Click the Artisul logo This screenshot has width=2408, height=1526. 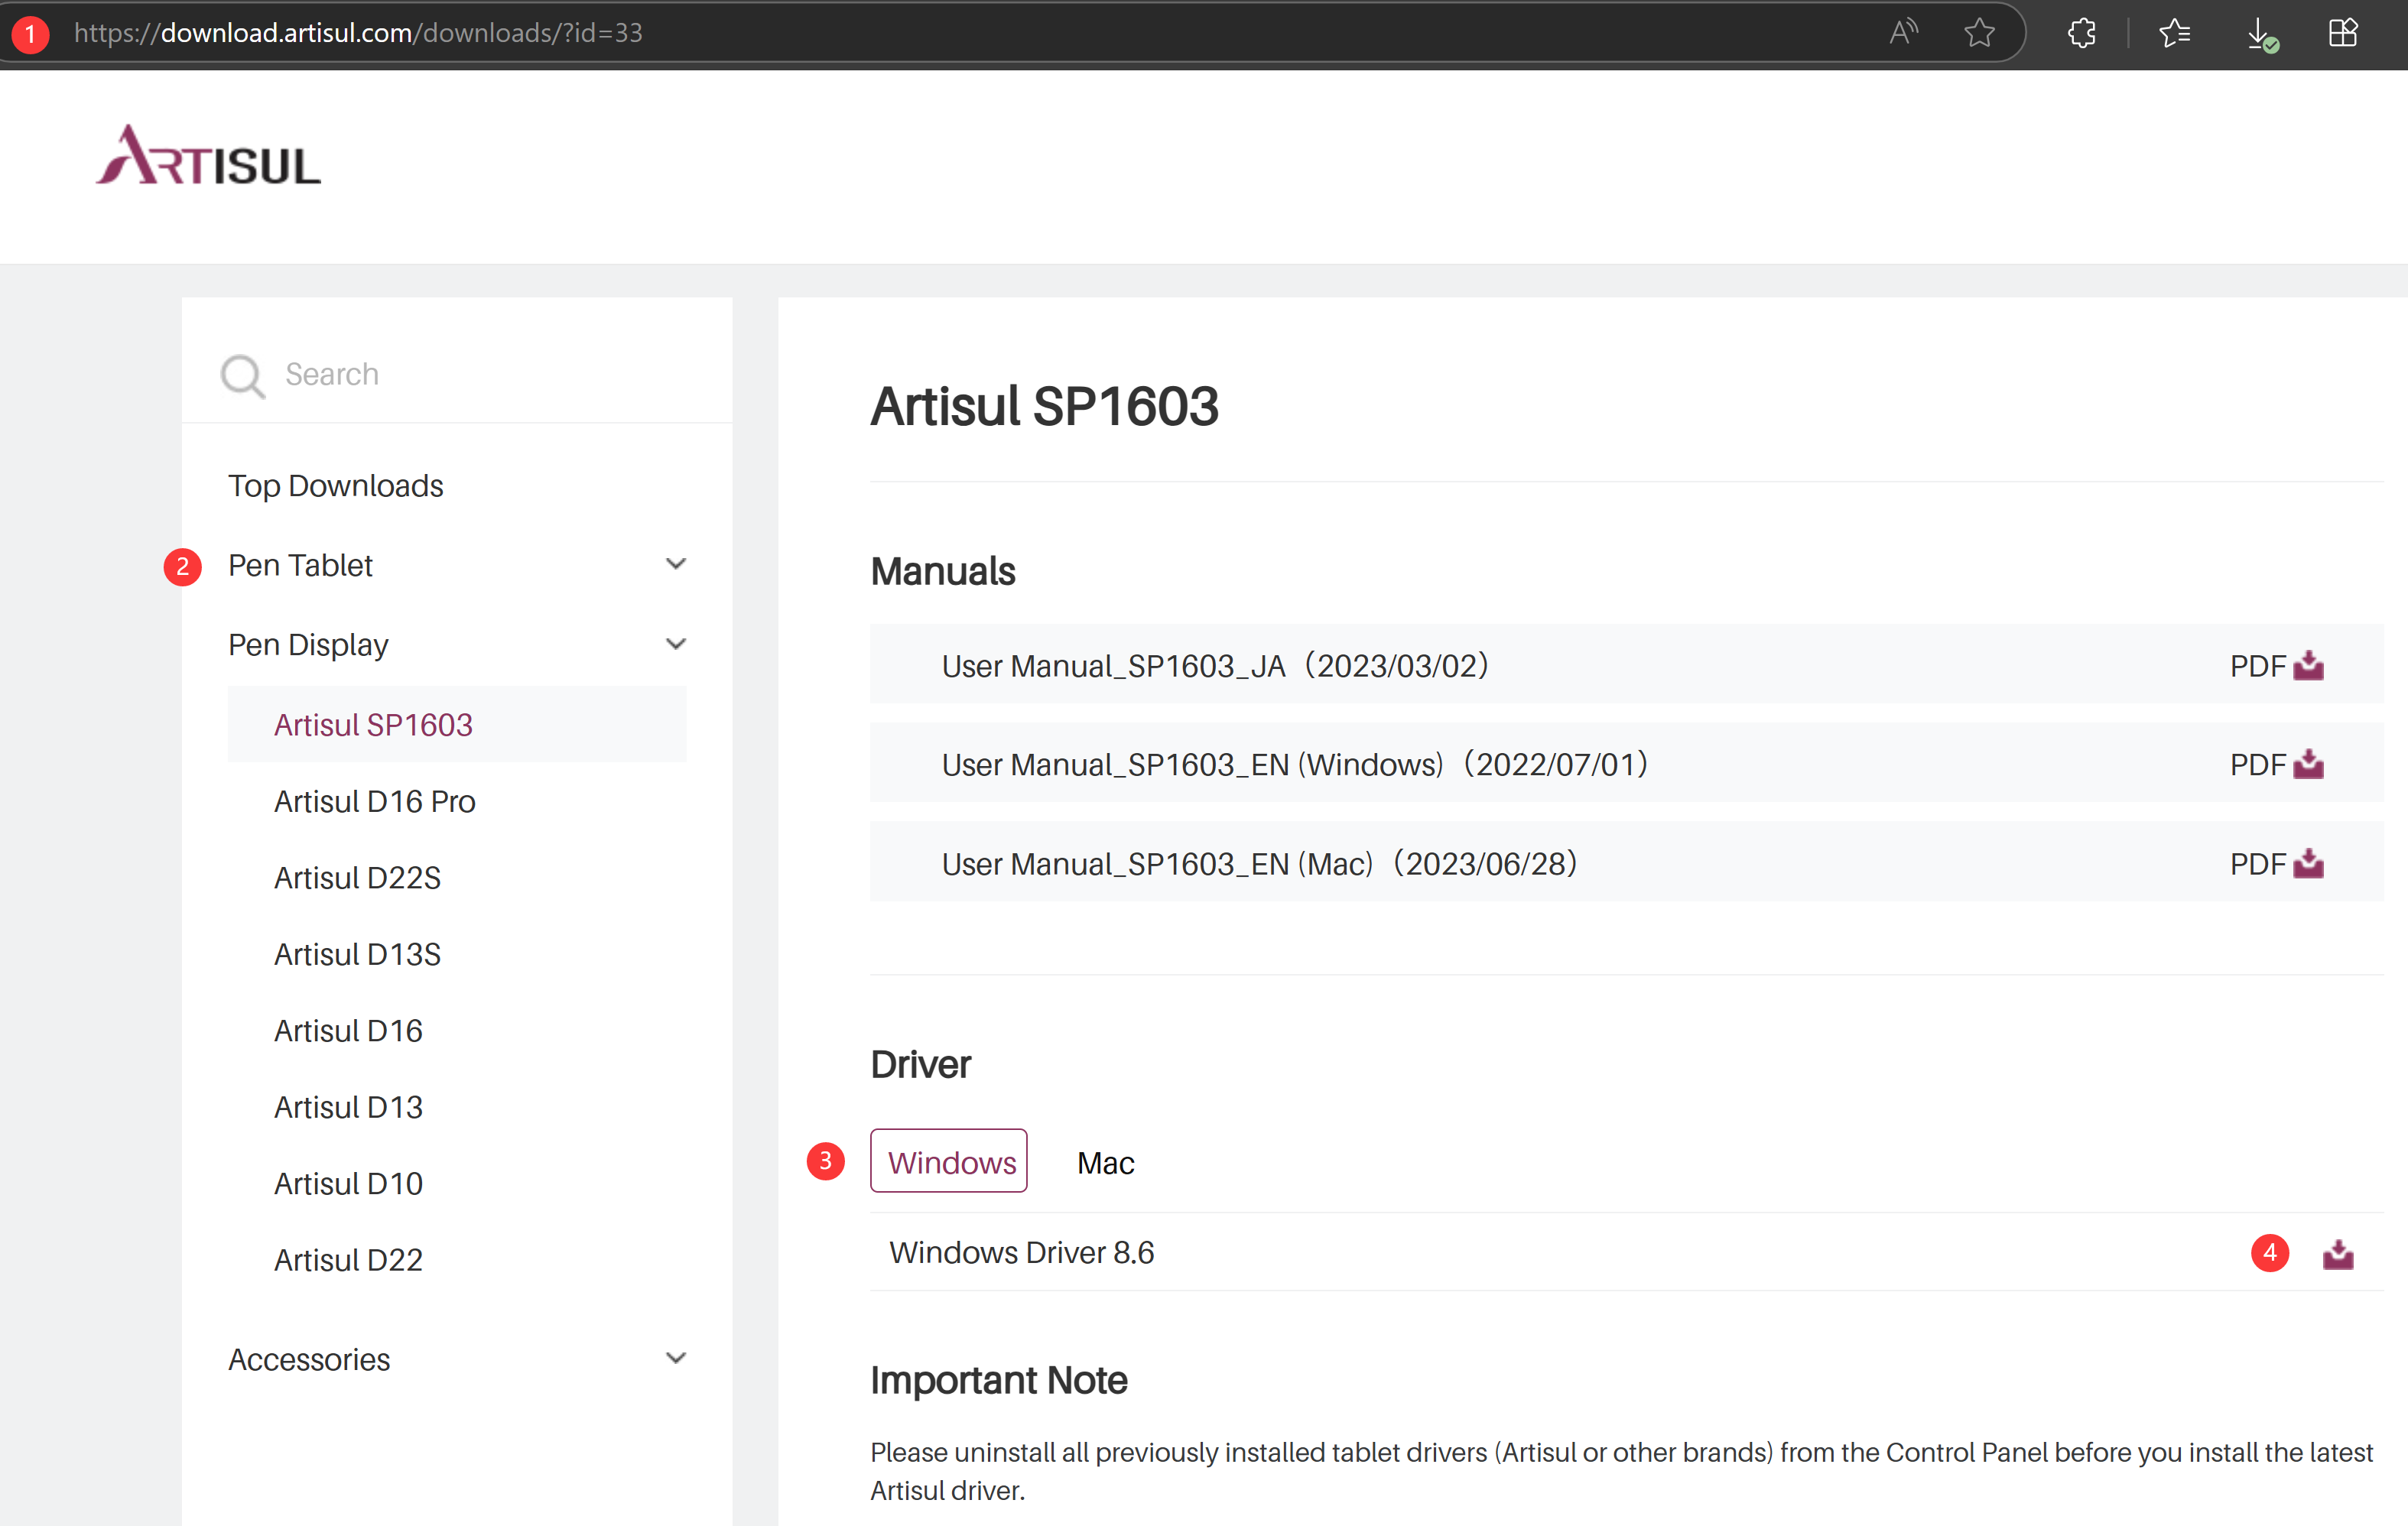pyautogui.click(x=208, y=157)
